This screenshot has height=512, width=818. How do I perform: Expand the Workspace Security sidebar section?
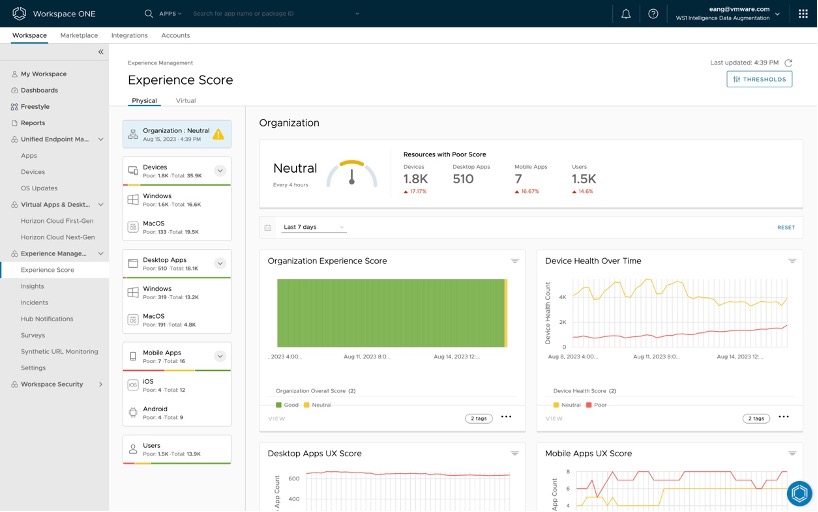tap(100, 384)
